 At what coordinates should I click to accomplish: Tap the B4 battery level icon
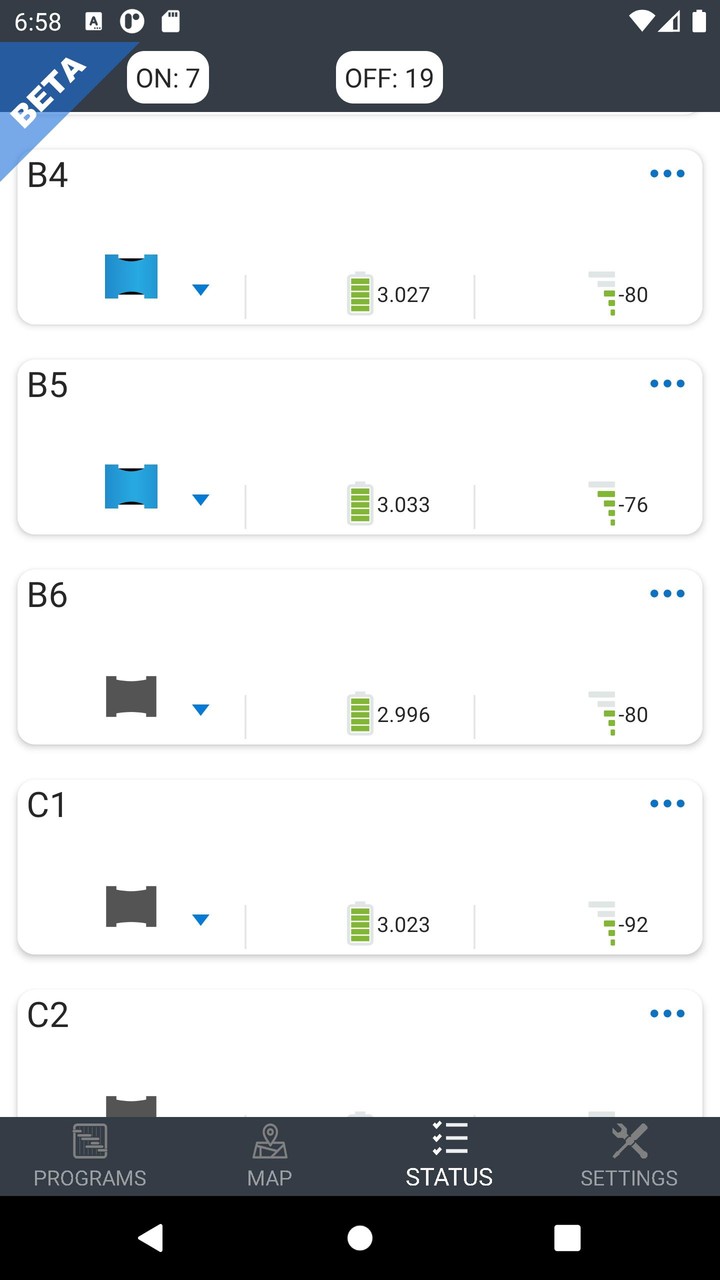pos(359,294)
